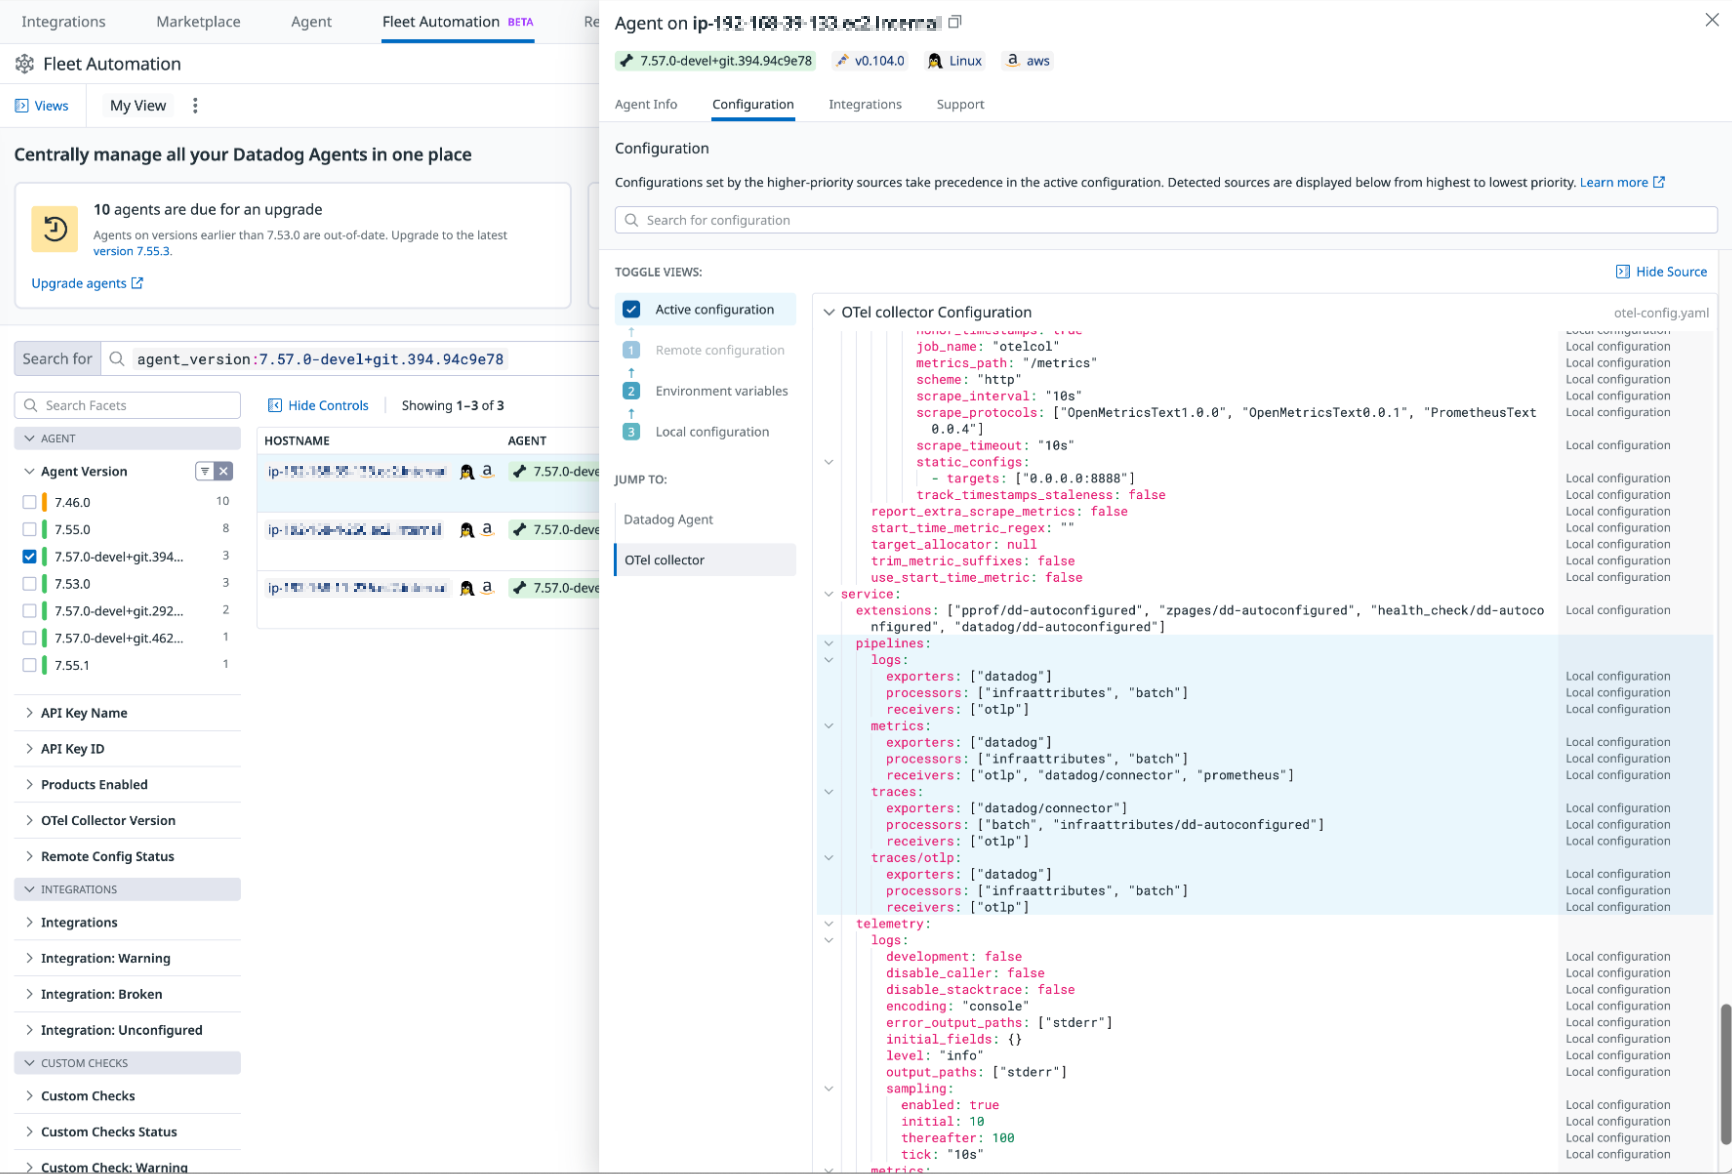Click the Hide Controls button
Screen dimensions: 1732x1174
click(x=318, y=405)
